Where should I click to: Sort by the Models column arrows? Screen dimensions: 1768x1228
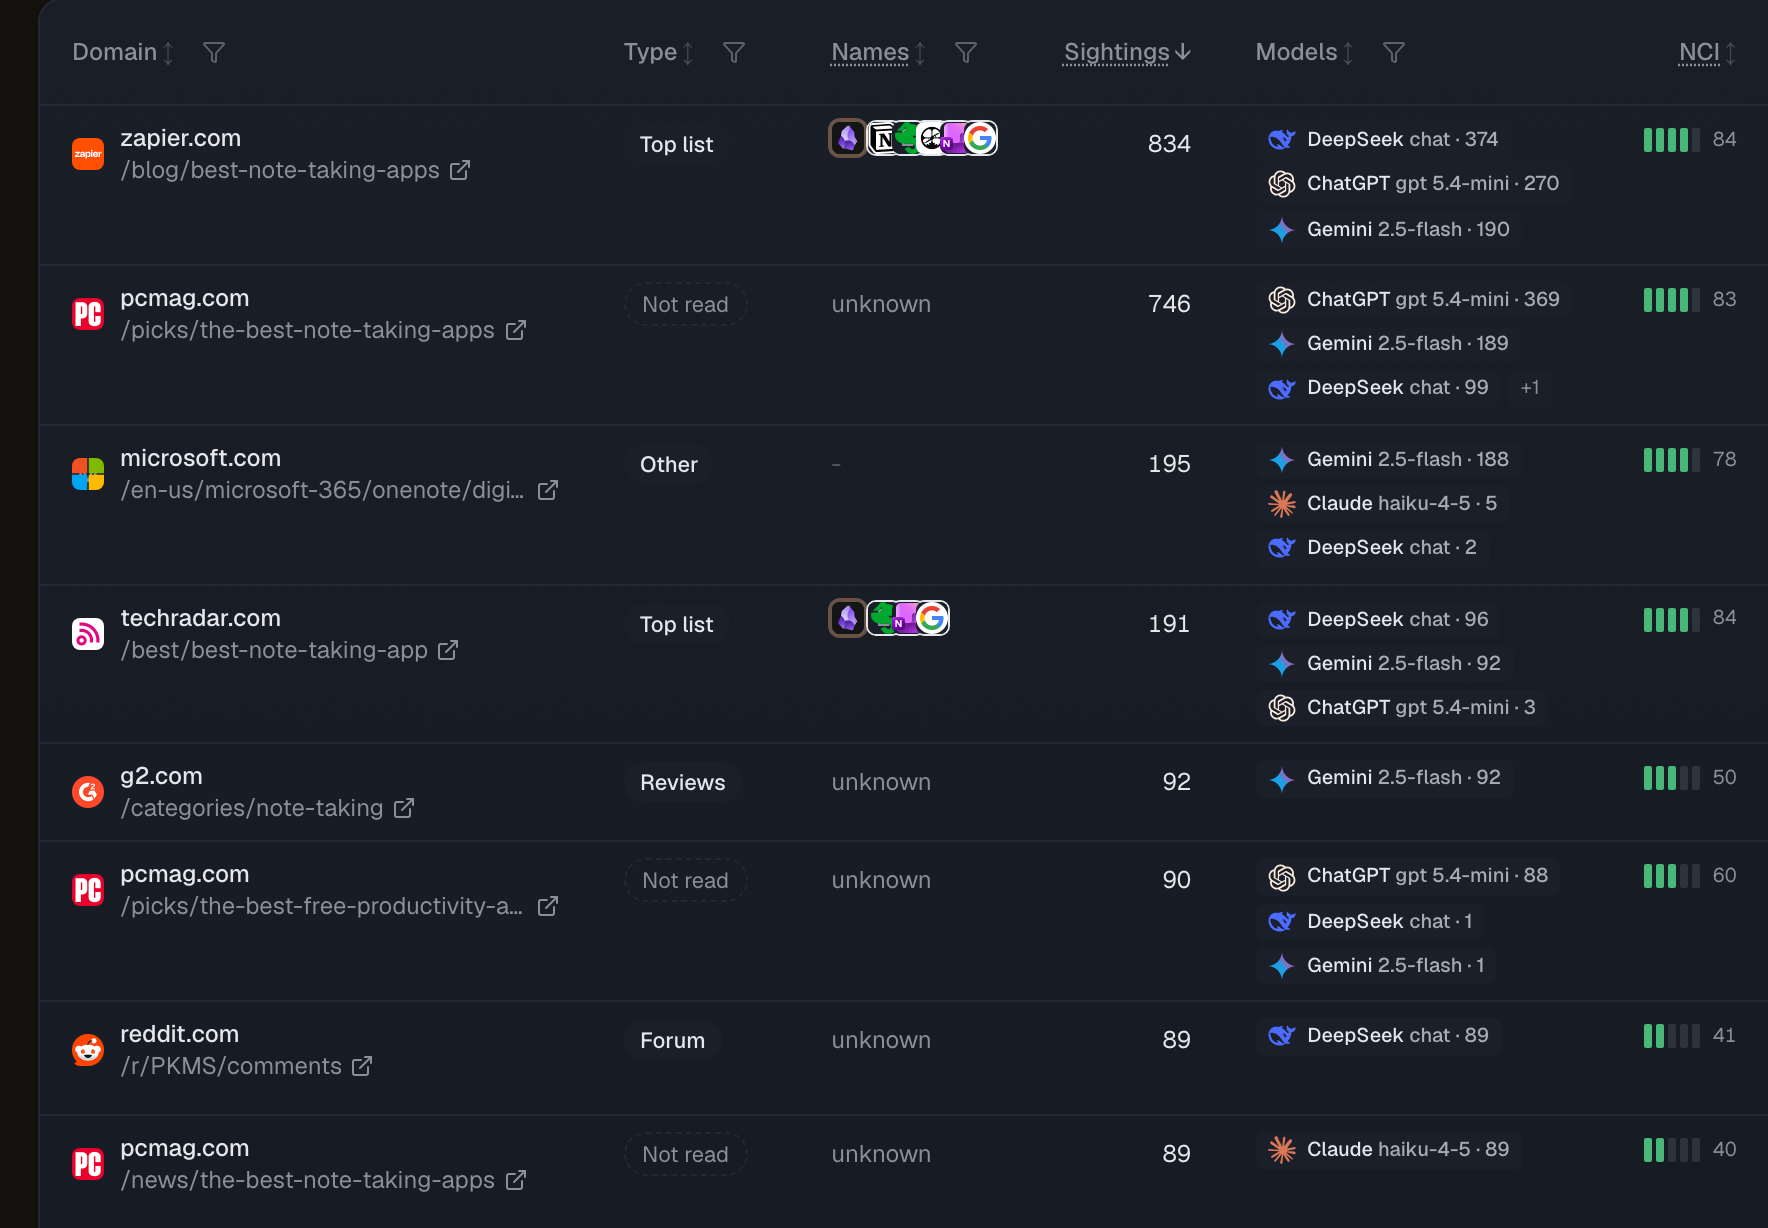(x=1348, y=53)
